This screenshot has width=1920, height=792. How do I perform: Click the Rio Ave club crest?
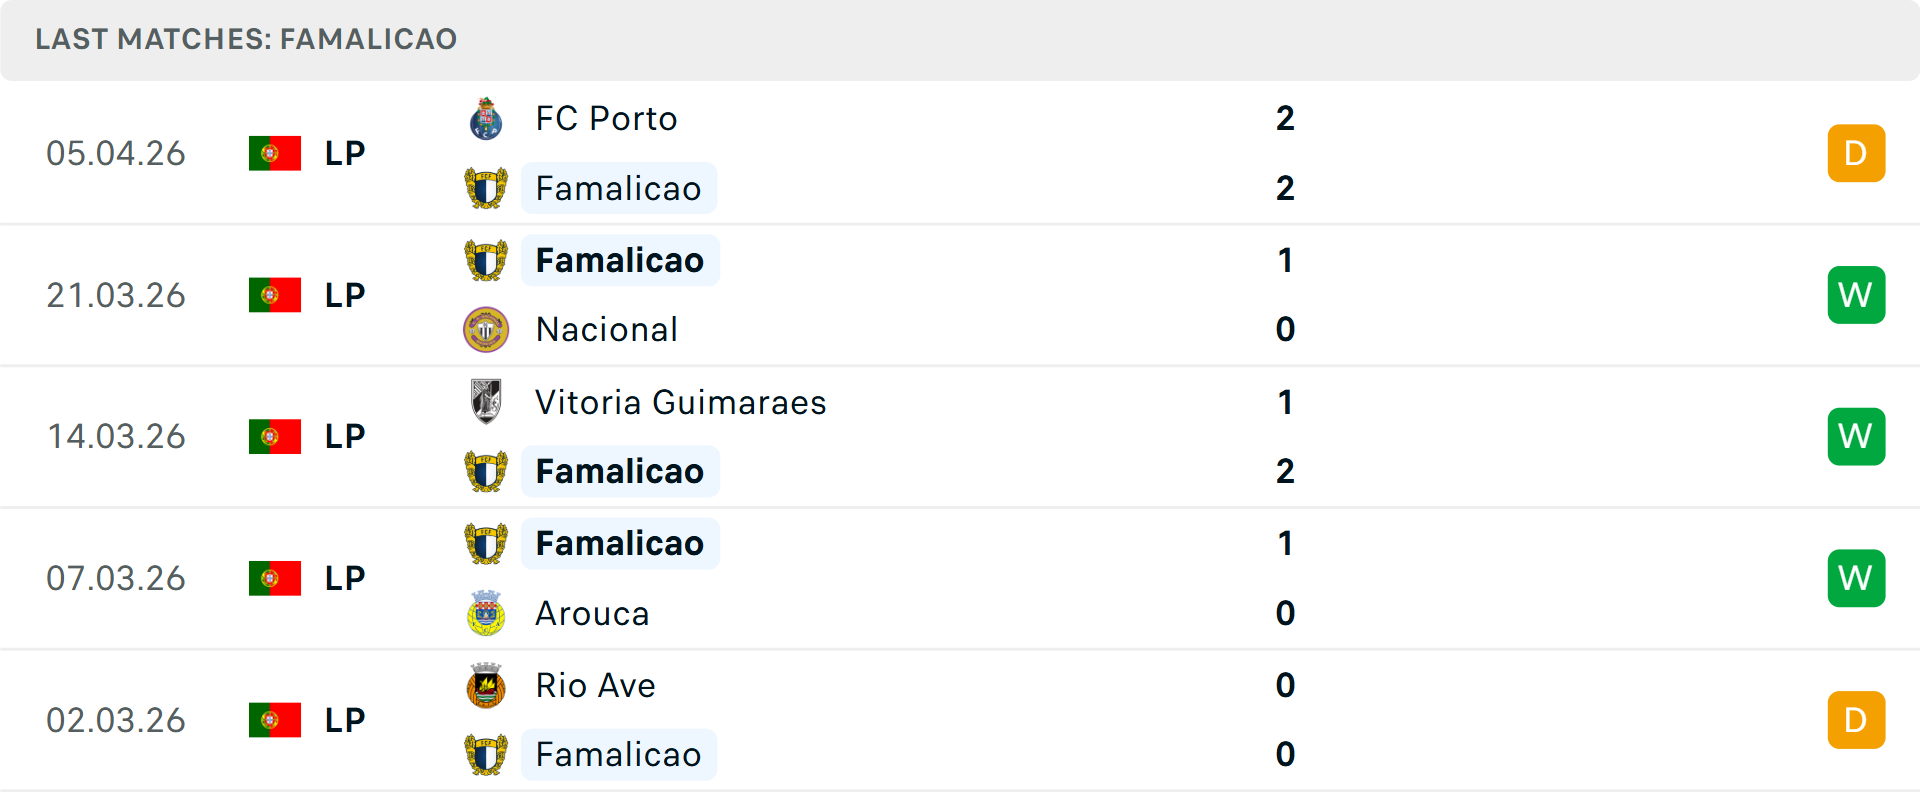pos(486,686)
